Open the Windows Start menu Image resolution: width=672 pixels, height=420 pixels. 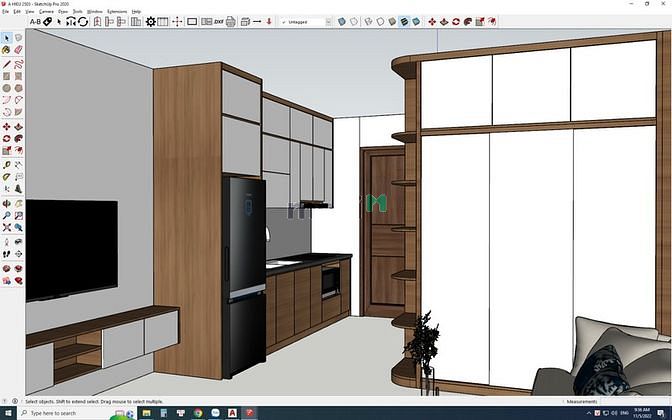[x=8, y=413]
